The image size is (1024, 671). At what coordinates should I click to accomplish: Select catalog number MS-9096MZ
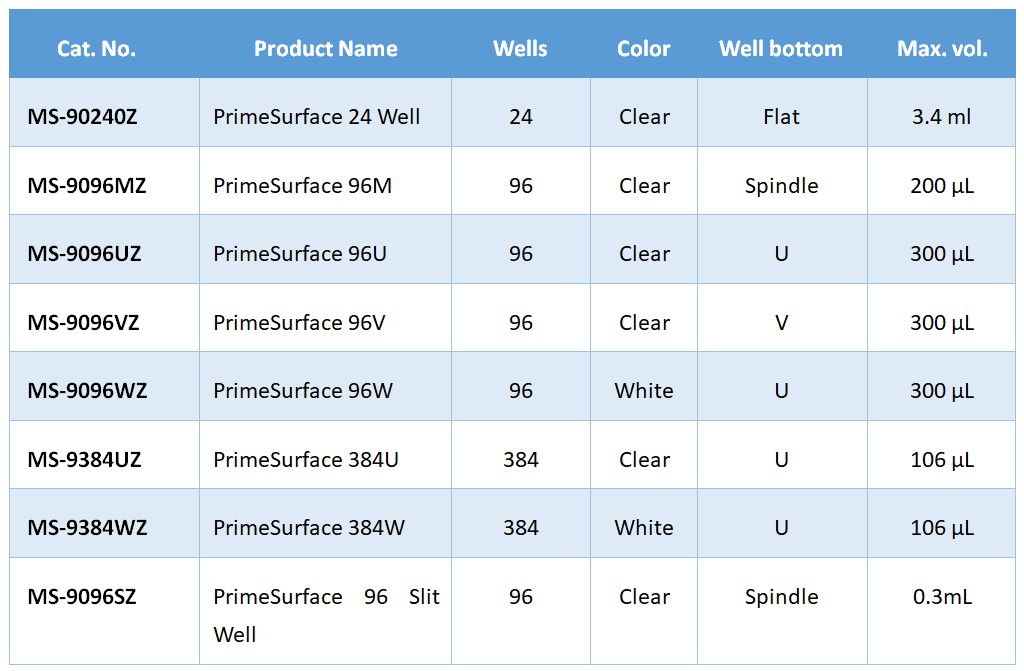tap(87, 186)
